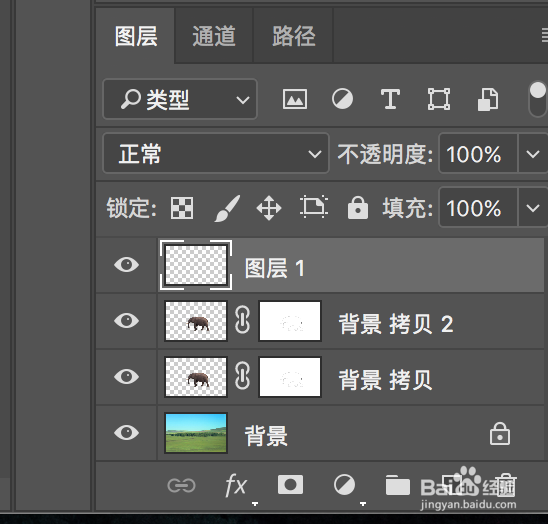This screenshot has height=524, width=548.
Task: Create a new group folder icon
Action: (398, 485)
